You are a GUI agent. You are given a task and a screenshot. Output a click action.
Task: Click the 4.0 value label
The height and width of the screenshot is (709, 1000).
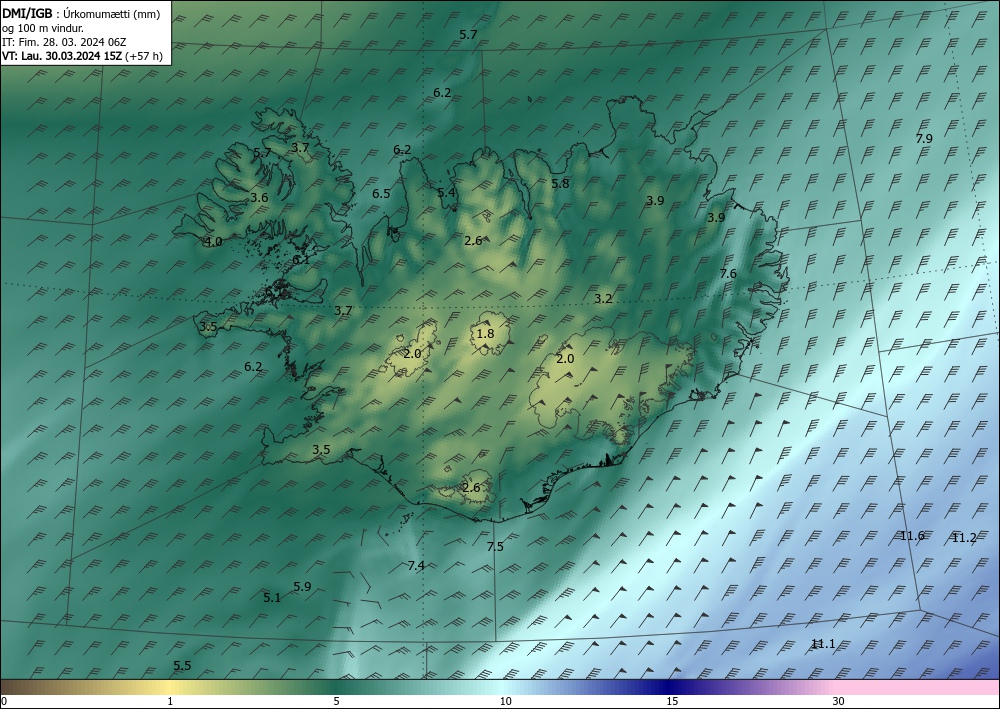[213, 242]
